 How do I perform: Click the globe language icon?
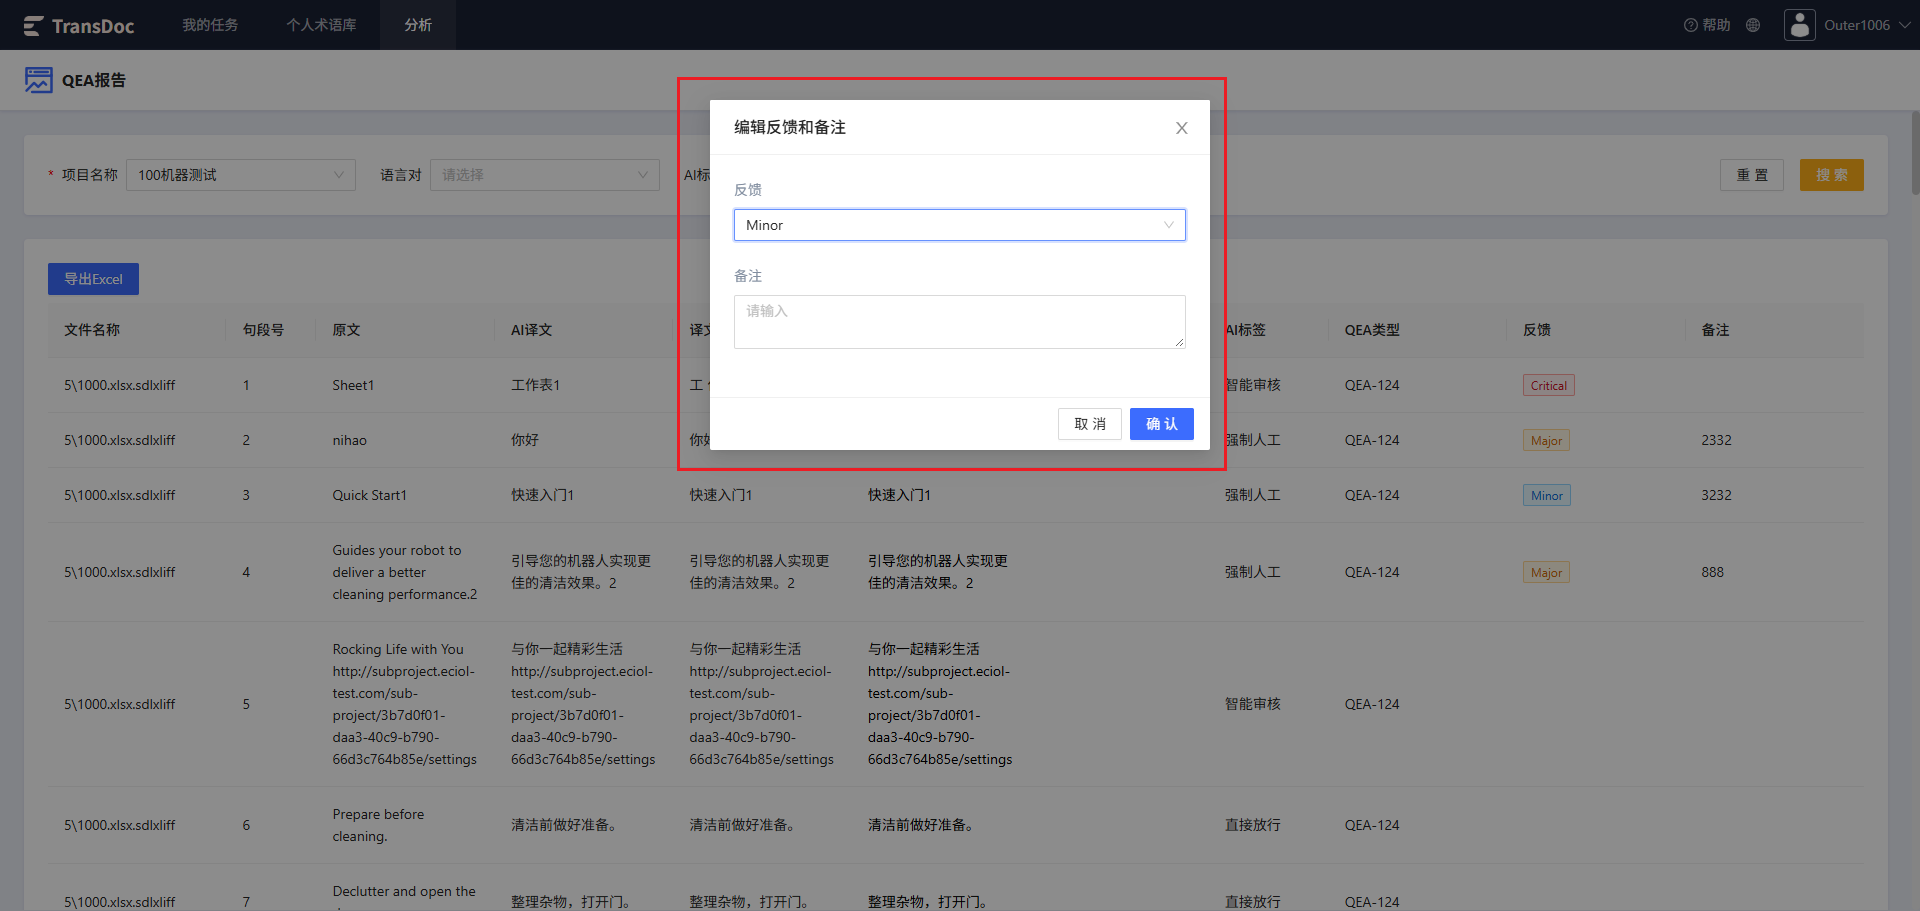click(x=1753, y=25)
